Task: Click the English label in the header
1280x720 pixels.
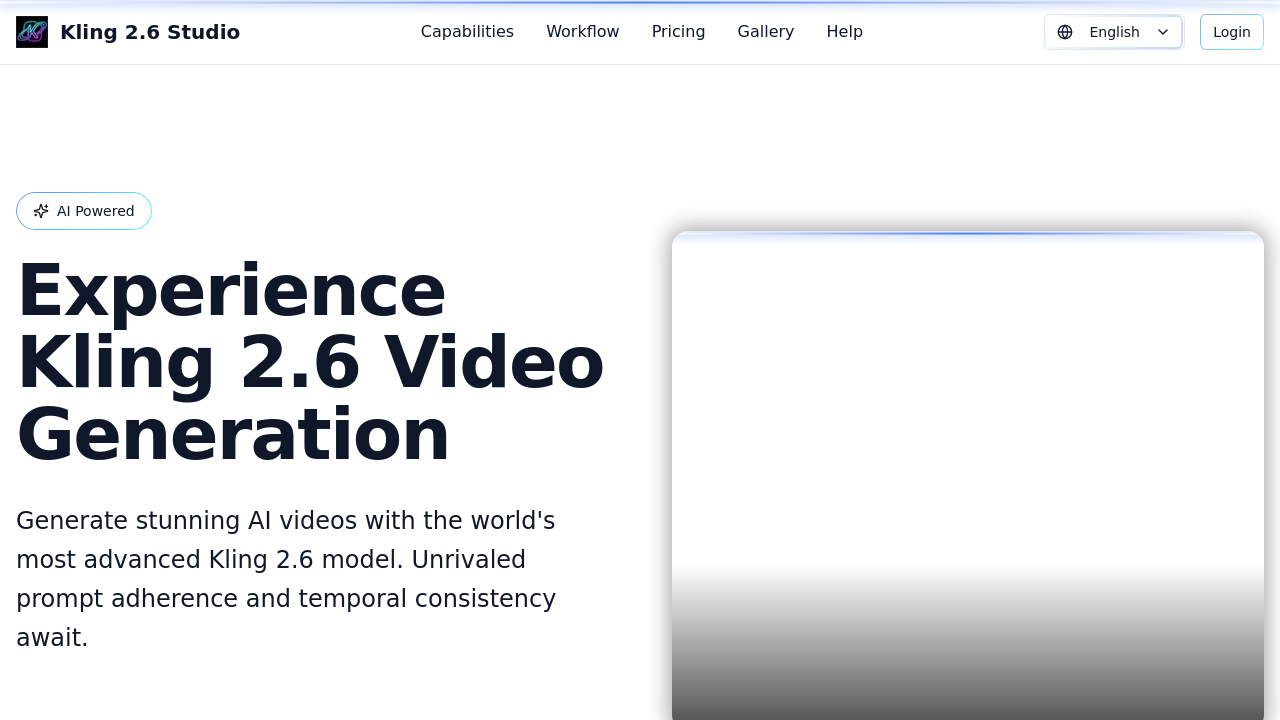Action: coord(1114,31)
